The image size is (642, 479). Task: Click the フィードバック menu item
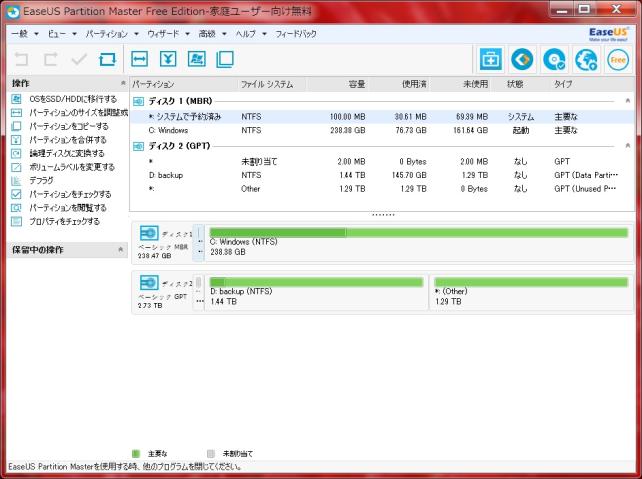pyautogui.click(x=296, y=34)
